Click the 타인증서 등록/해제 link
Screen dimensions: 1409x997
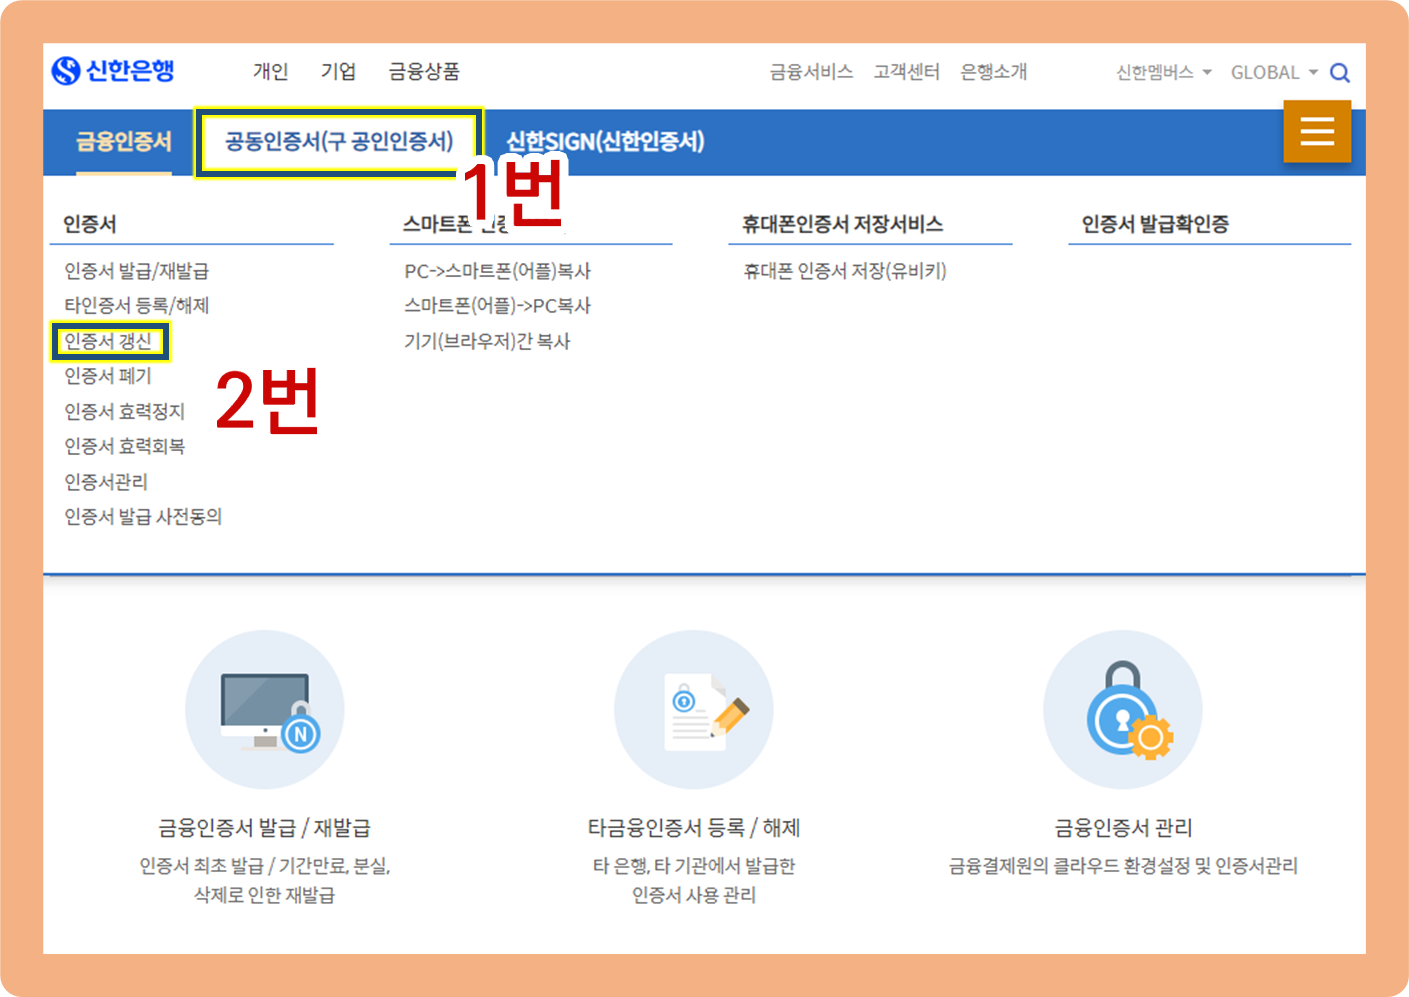tap(137, 306)
